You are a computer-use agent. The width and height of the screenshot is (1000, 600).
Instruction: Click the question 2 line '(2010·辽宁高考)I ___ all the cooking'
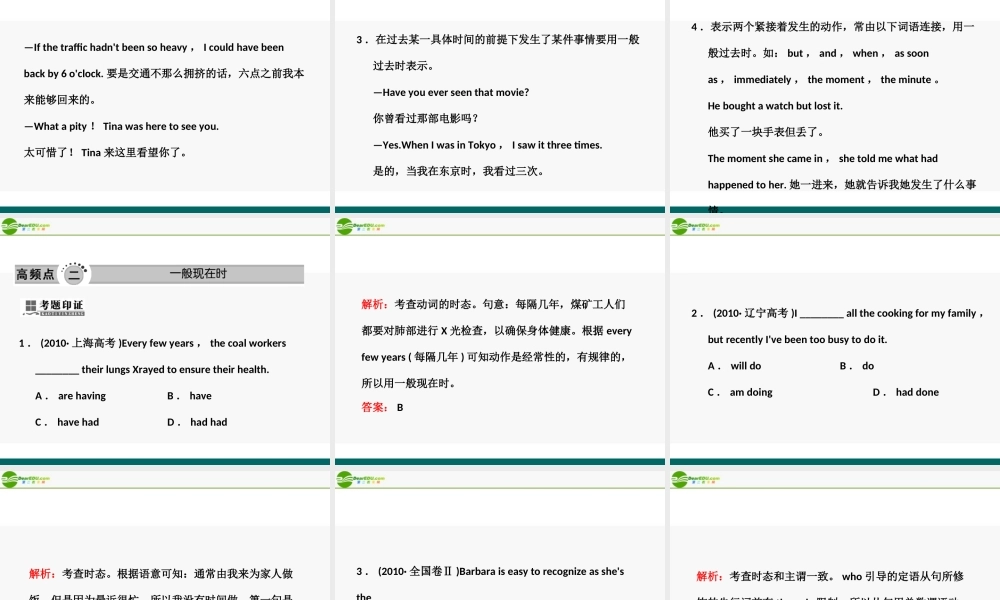tap(837, 313)
